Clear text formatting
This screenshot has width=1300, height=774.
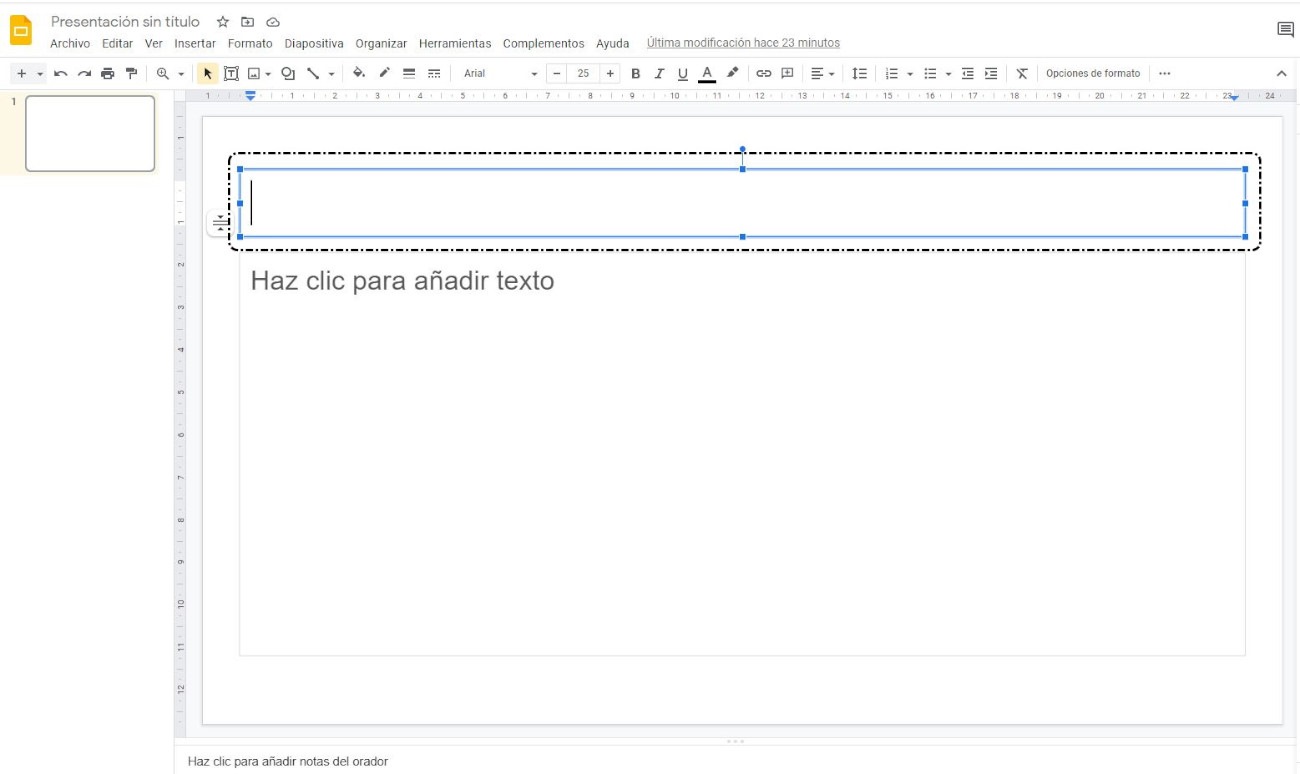tap(1022, 74)
